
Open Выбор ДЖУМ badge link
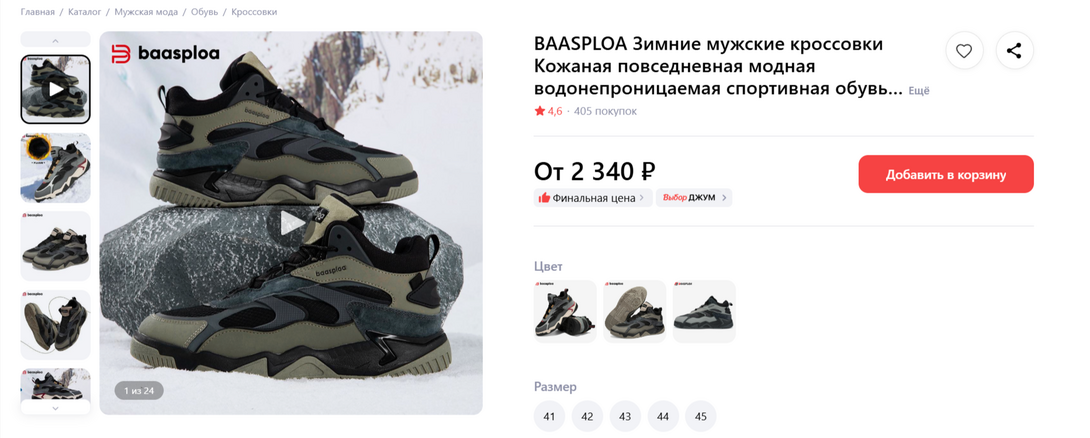tap(694, 197)
